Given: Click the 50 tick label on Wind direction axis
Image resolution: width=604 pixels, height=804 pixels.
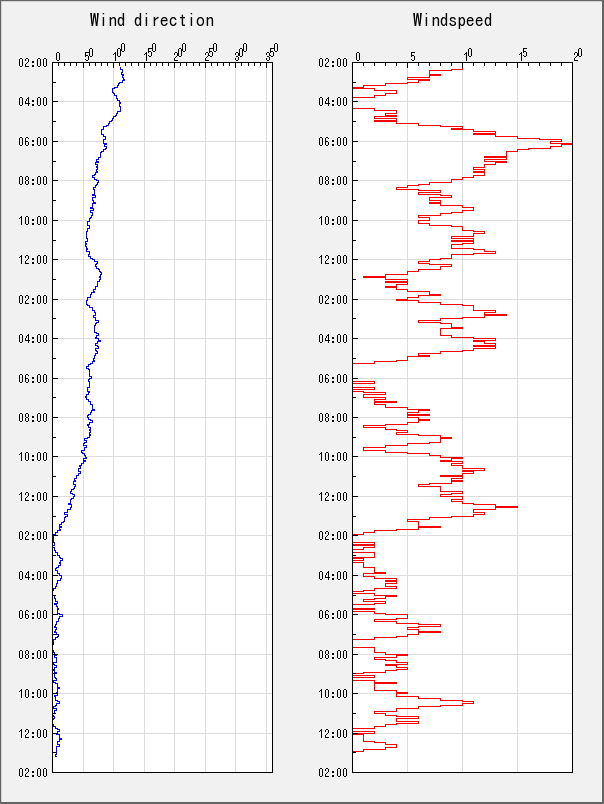Looking at the screenshot, I should (x=88, y=51).
